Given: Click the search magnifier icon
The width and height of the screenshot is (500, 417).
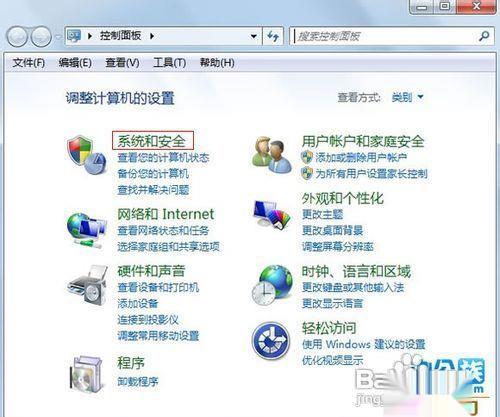Looking at the screenshot, I should pos(484,36).
